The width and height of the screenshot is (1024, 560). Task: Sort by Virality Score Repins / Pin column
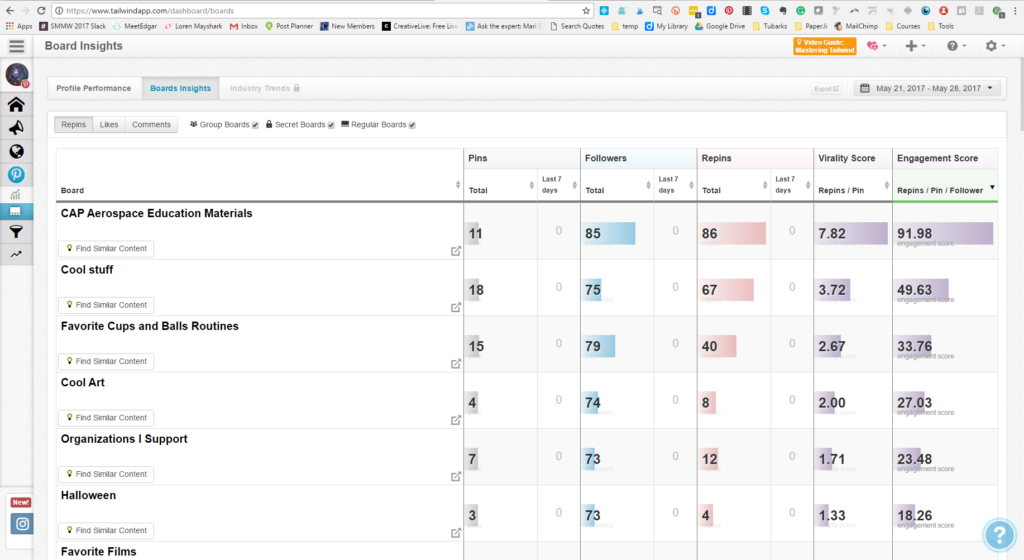pyautogui.click(x=852, y=188)
